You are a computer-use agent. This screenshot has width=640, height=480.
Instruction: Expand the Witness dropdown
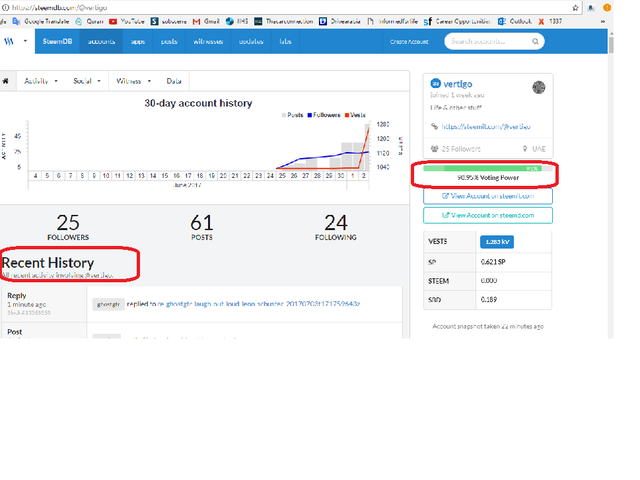pos(135,81)
